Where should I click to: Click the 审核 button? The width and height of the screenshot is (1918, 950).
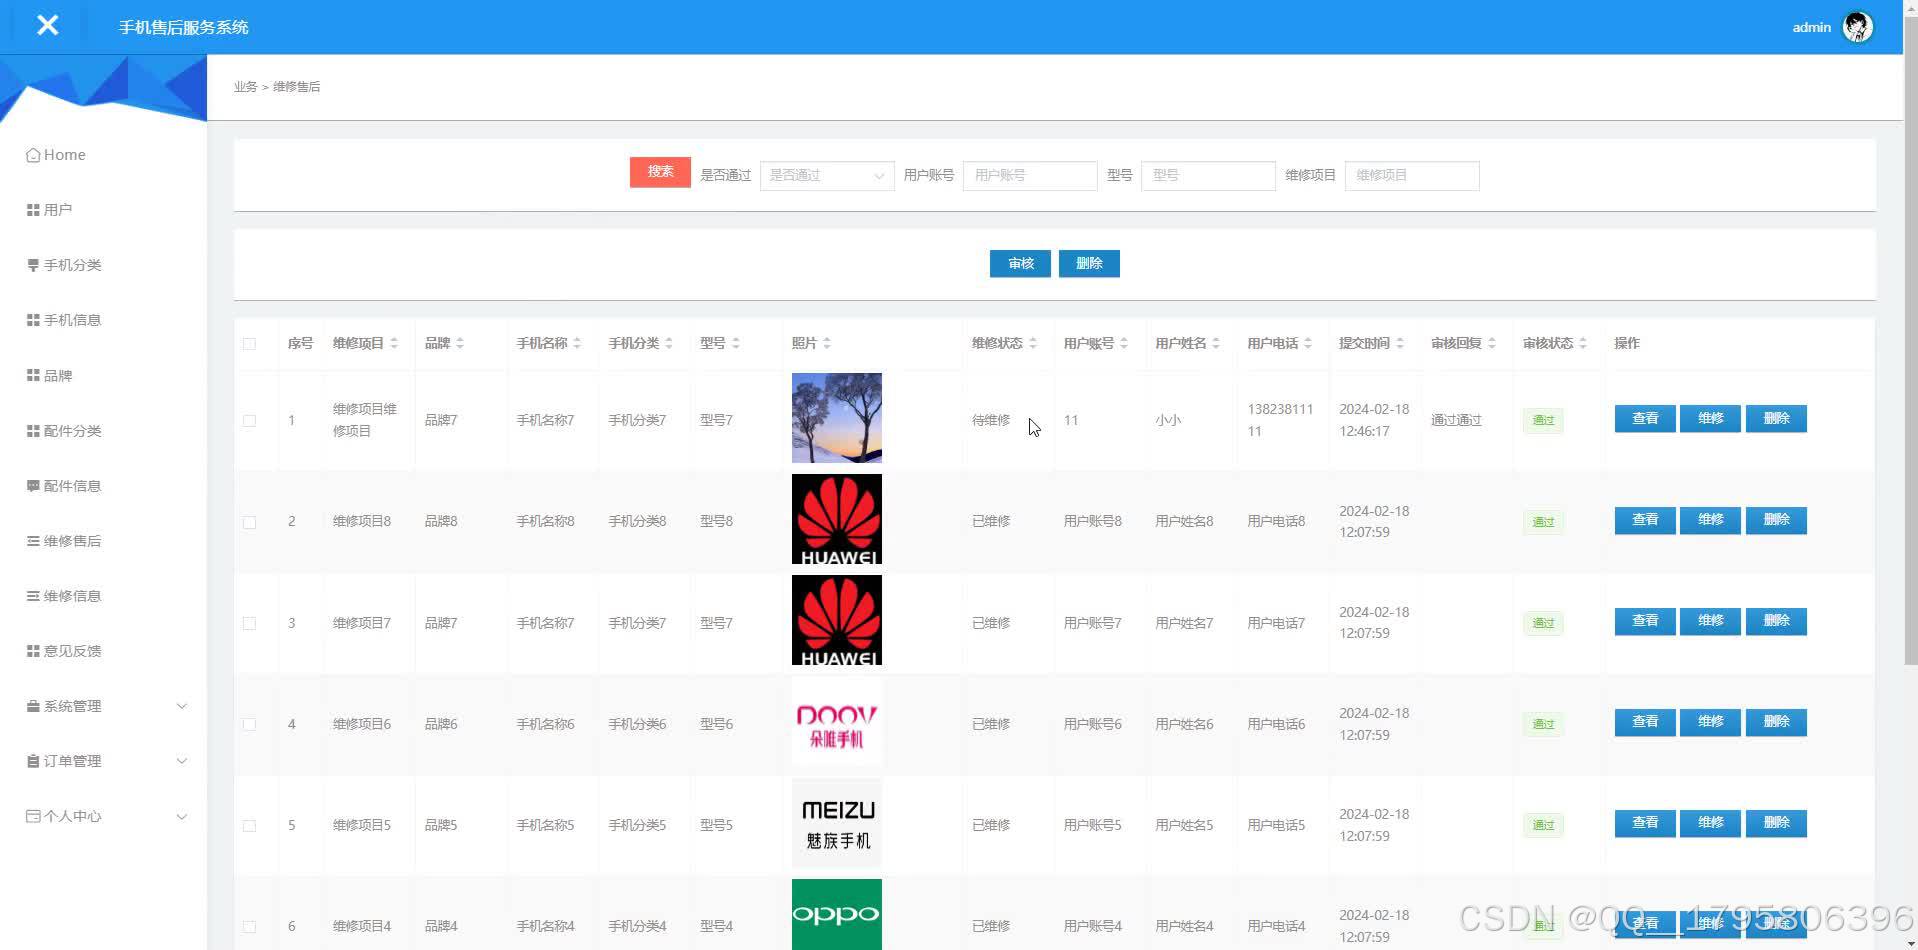pyautogui.click(x=1019, y=263)
